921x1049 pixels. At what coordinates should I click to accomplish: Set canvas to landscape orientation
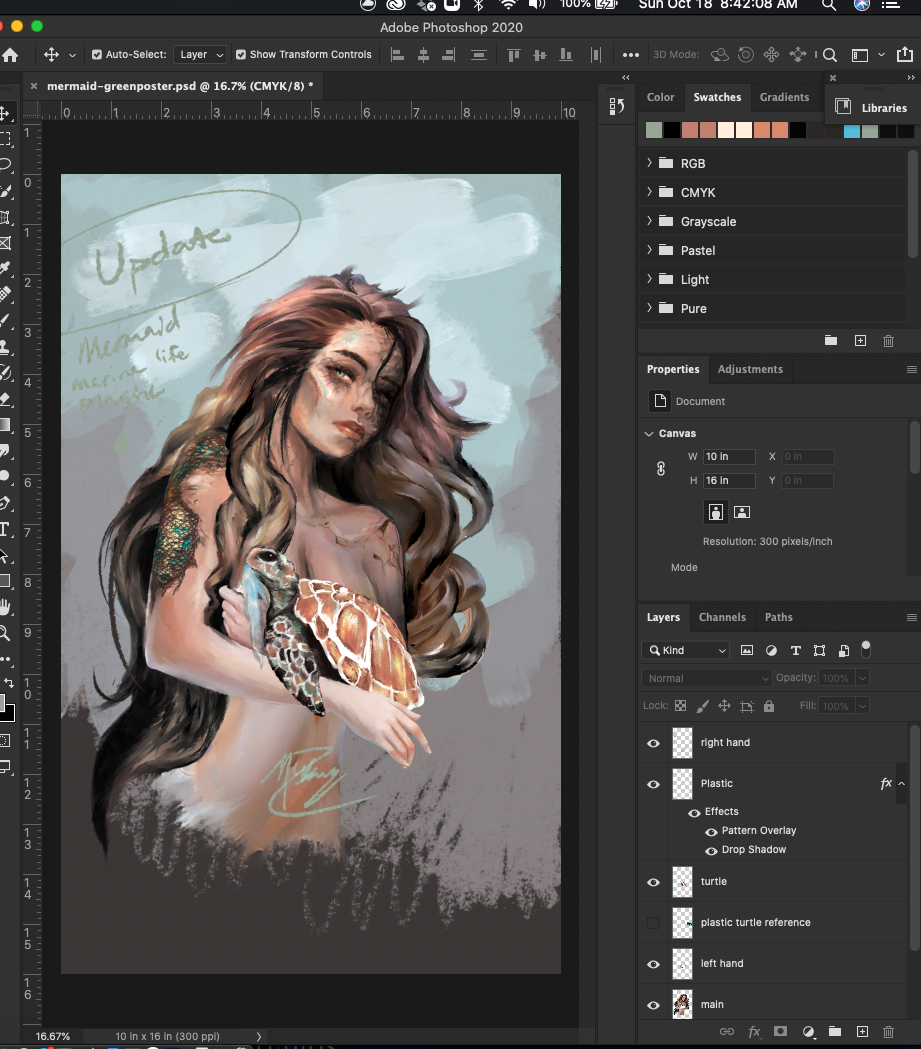(x=742, y=512)
